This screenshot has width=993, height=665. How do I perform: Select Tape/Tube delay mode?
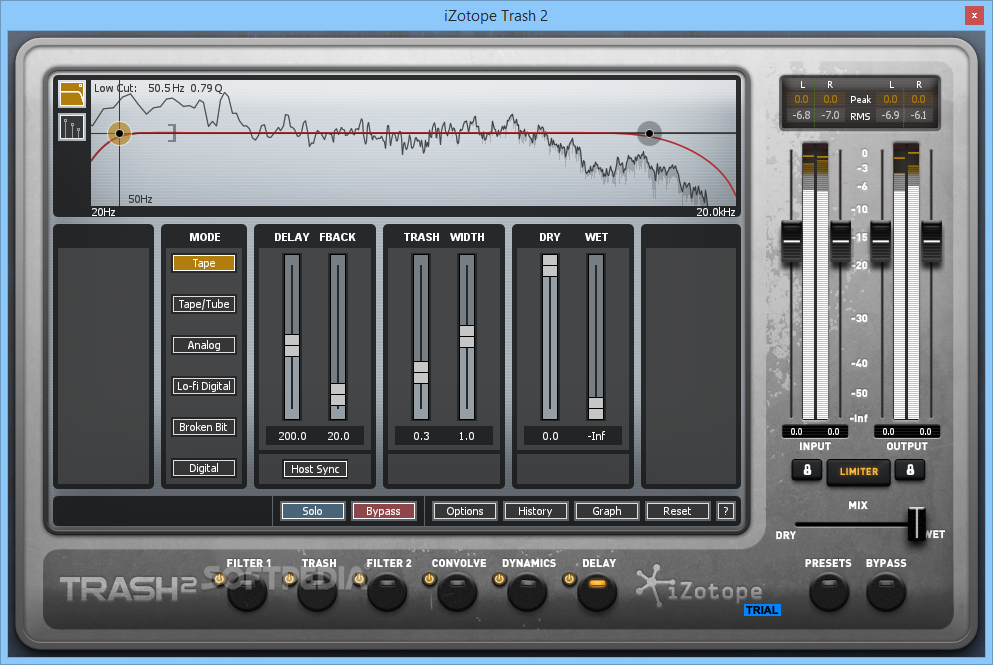point(204,304)
